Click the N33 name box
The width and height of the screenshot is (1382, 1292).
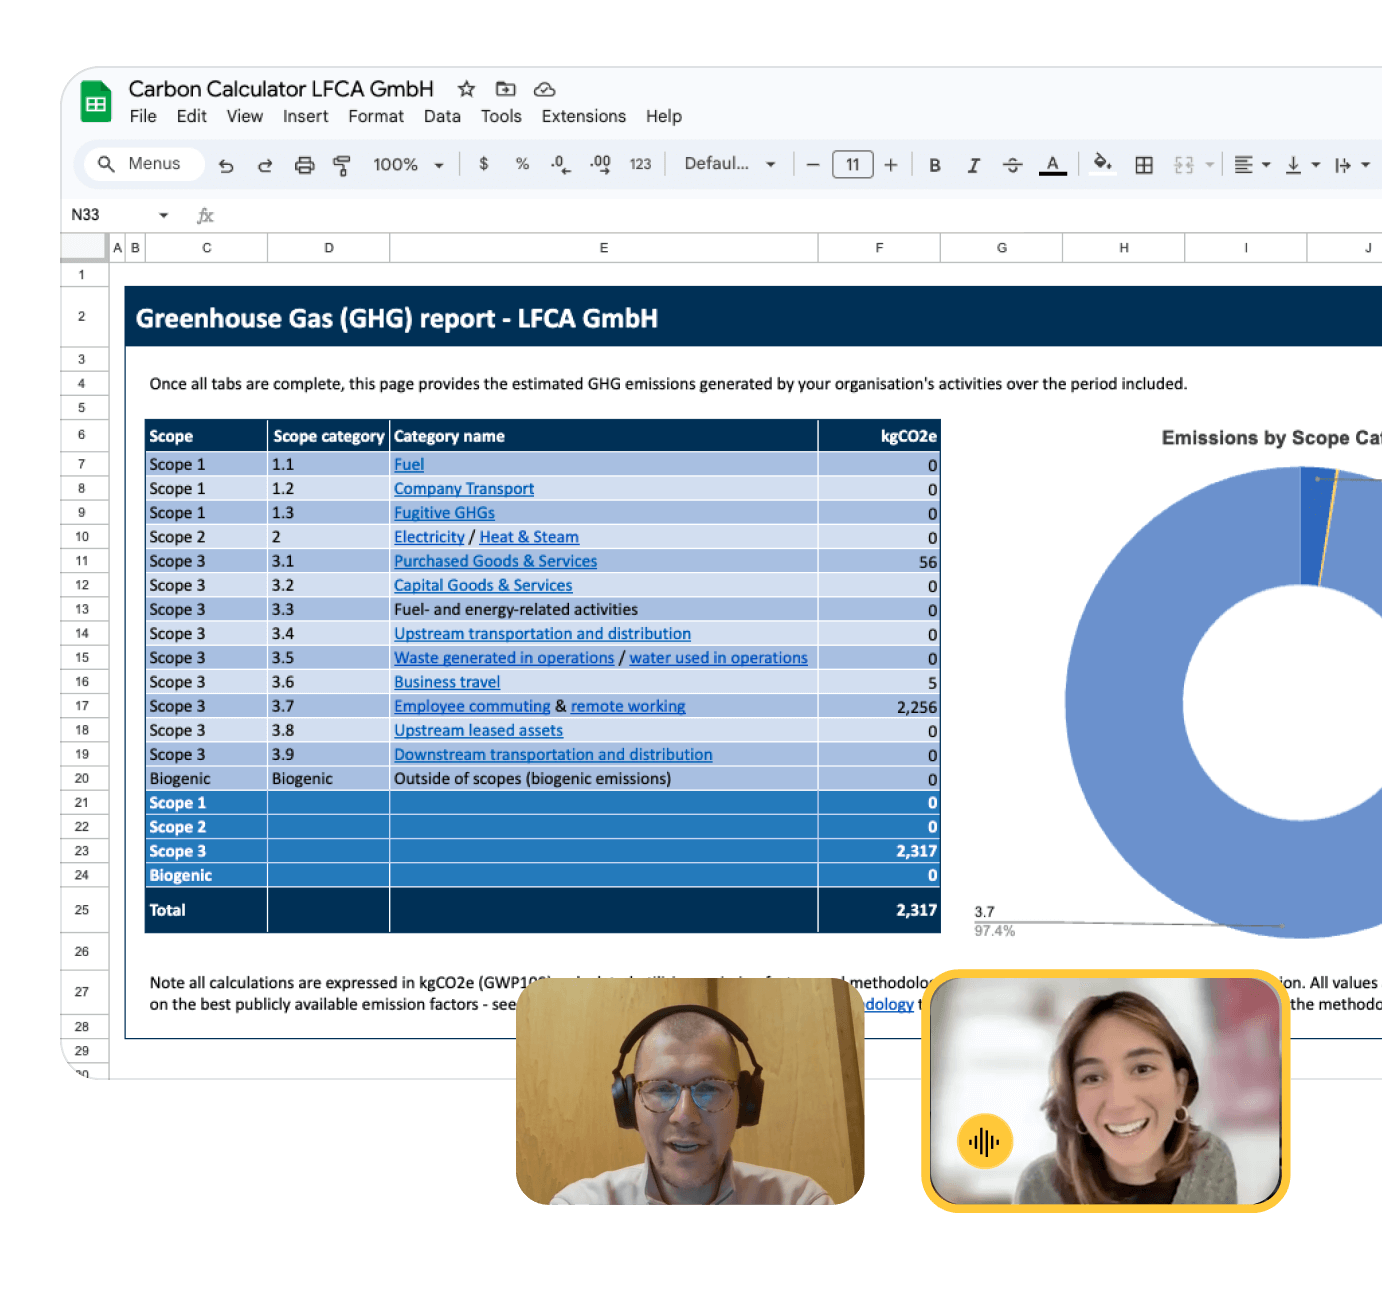click(x=86, y=215)
